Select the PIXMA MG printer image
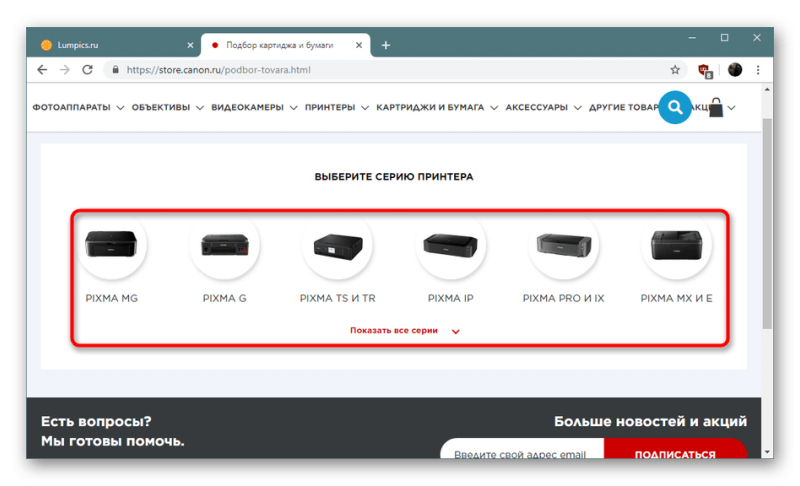This screenshot has height=486, width=800. pos(111,244)
